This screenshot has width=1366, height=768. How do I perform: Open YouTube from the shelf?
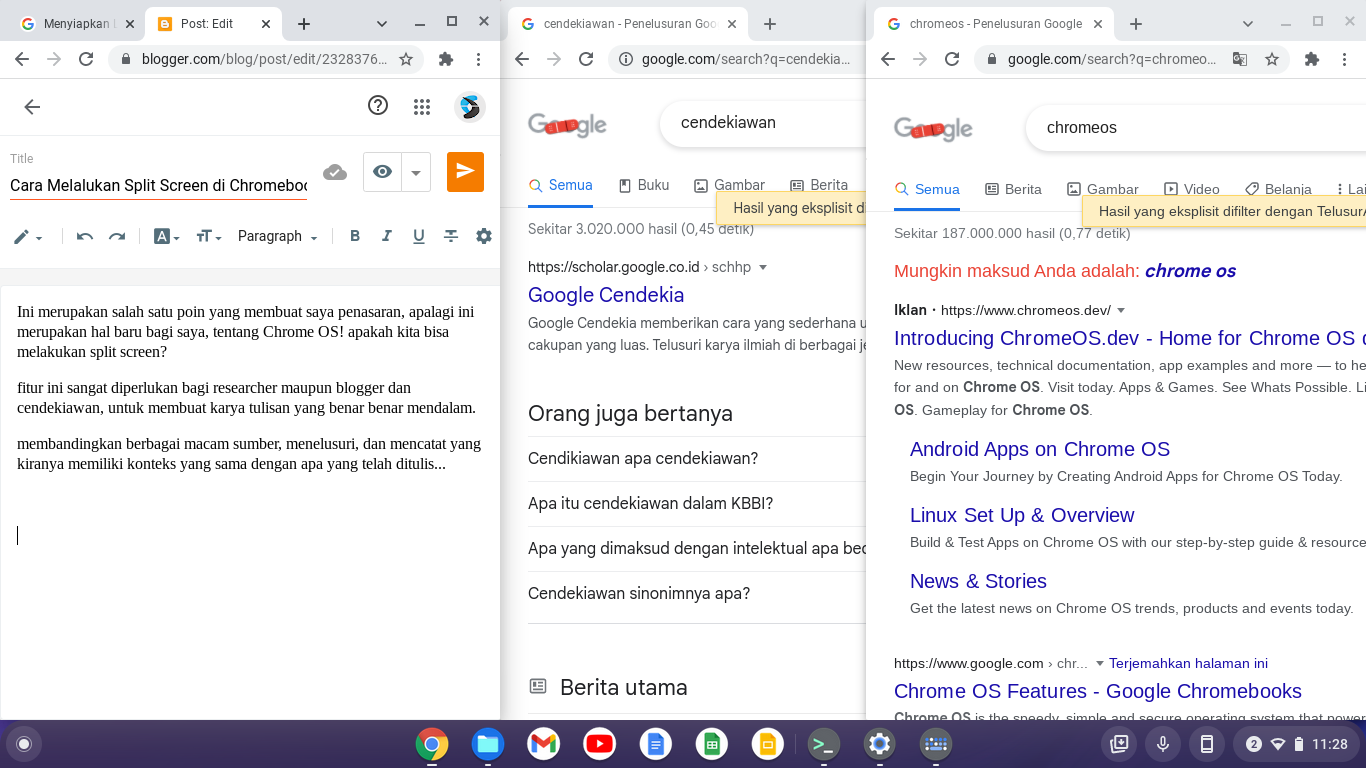pos(600,744)
